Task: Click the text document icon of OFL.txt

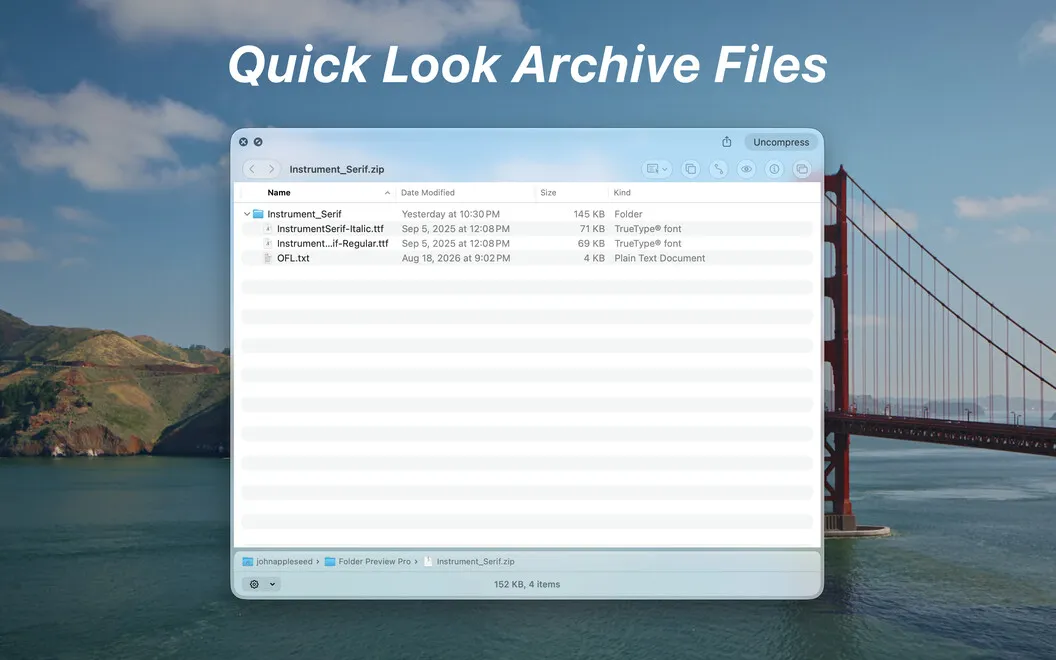Action: [268, 258]
